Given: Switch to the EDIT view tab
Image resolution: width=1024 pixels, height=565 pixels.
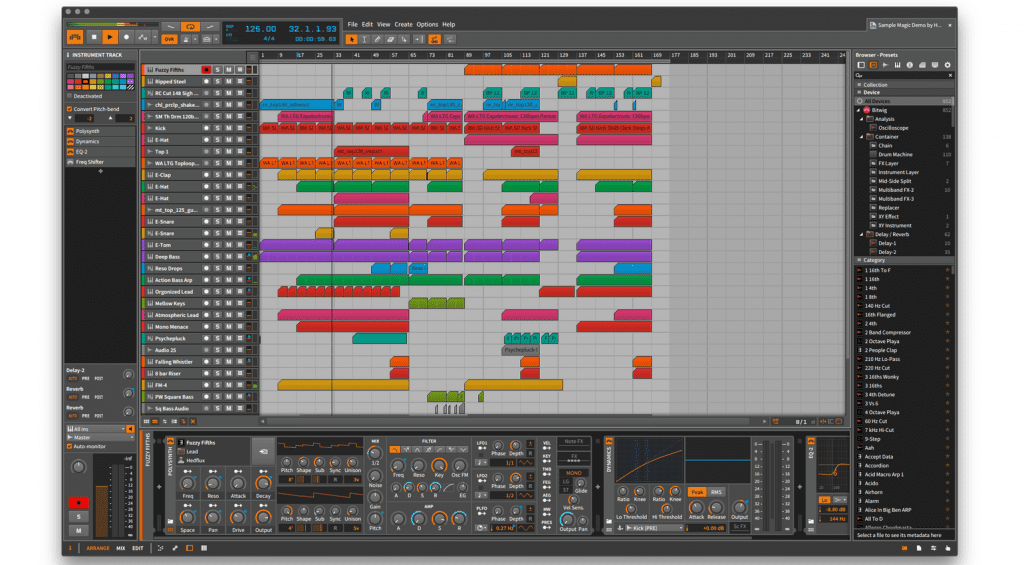Looking at the screenshot, I should click(x=138, y=548).
